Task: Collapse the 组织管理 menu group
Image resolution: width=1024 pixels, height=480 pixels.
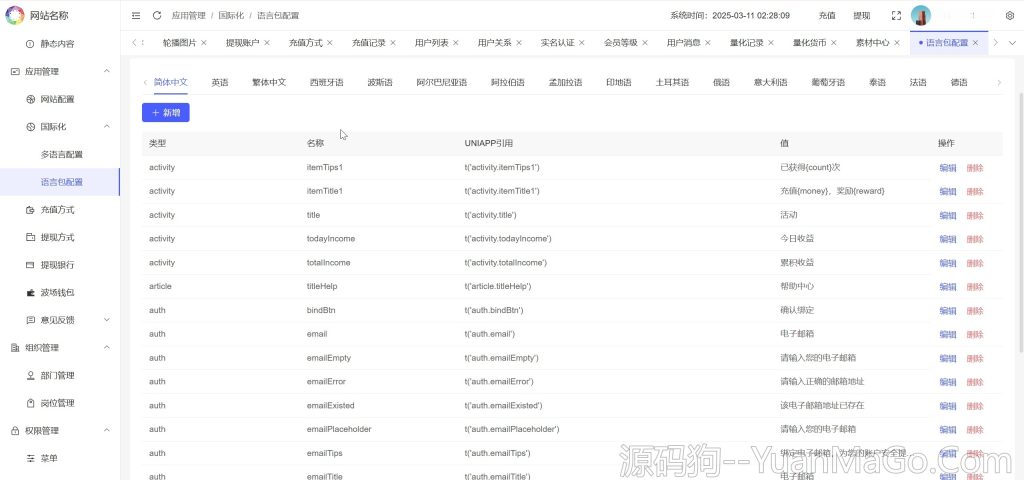Action: click(x=107, y=347)
